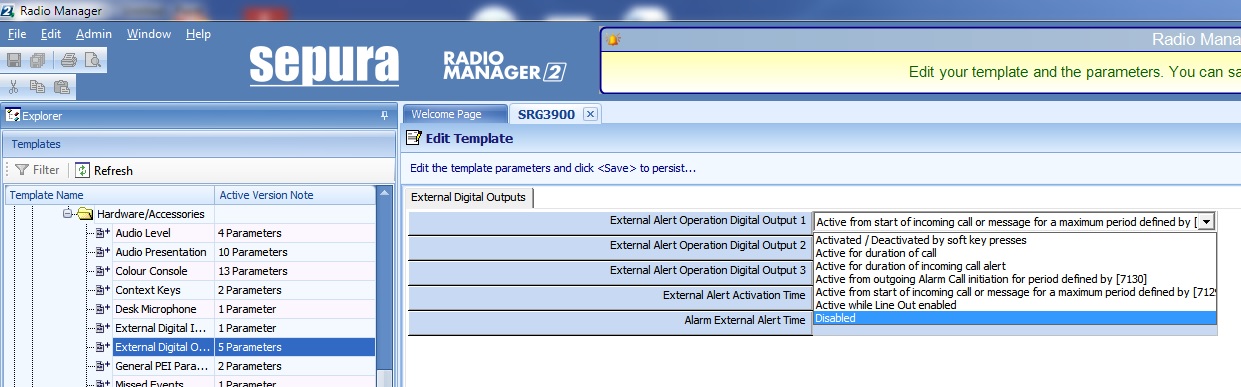Click 'External Alert Operation Digital Output 3' label
Viewport: 1241px width, 387px height.
point(708,271)
